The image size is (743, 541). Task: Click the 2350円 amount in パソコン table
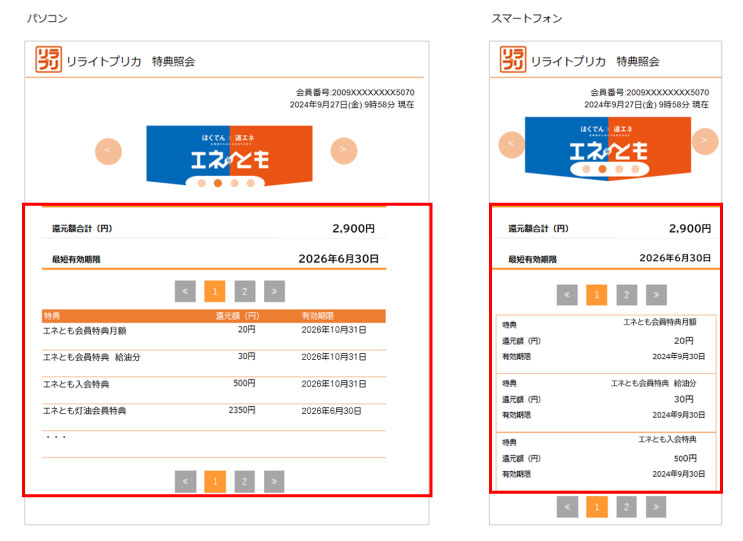click(x=242, y=410)
